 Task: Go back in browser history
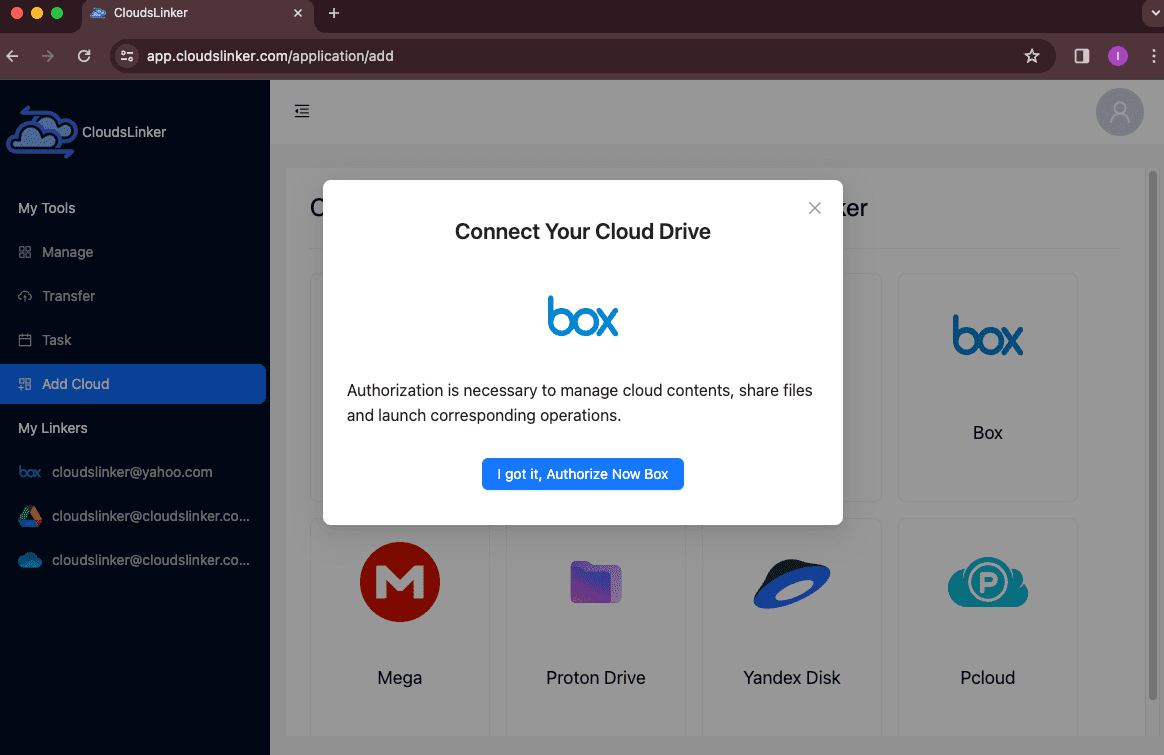tap(13, 56)
